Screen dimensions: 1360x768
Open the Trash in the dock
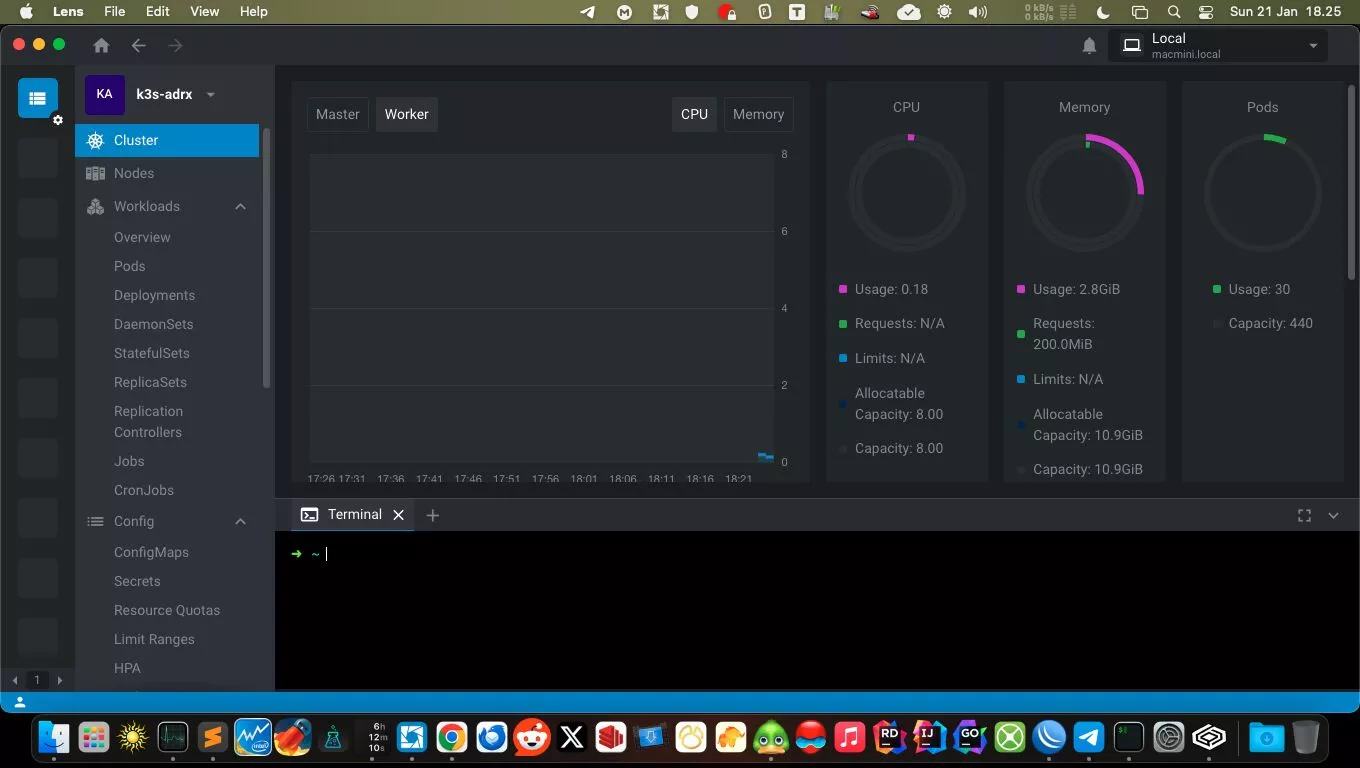pos(1306,738)
